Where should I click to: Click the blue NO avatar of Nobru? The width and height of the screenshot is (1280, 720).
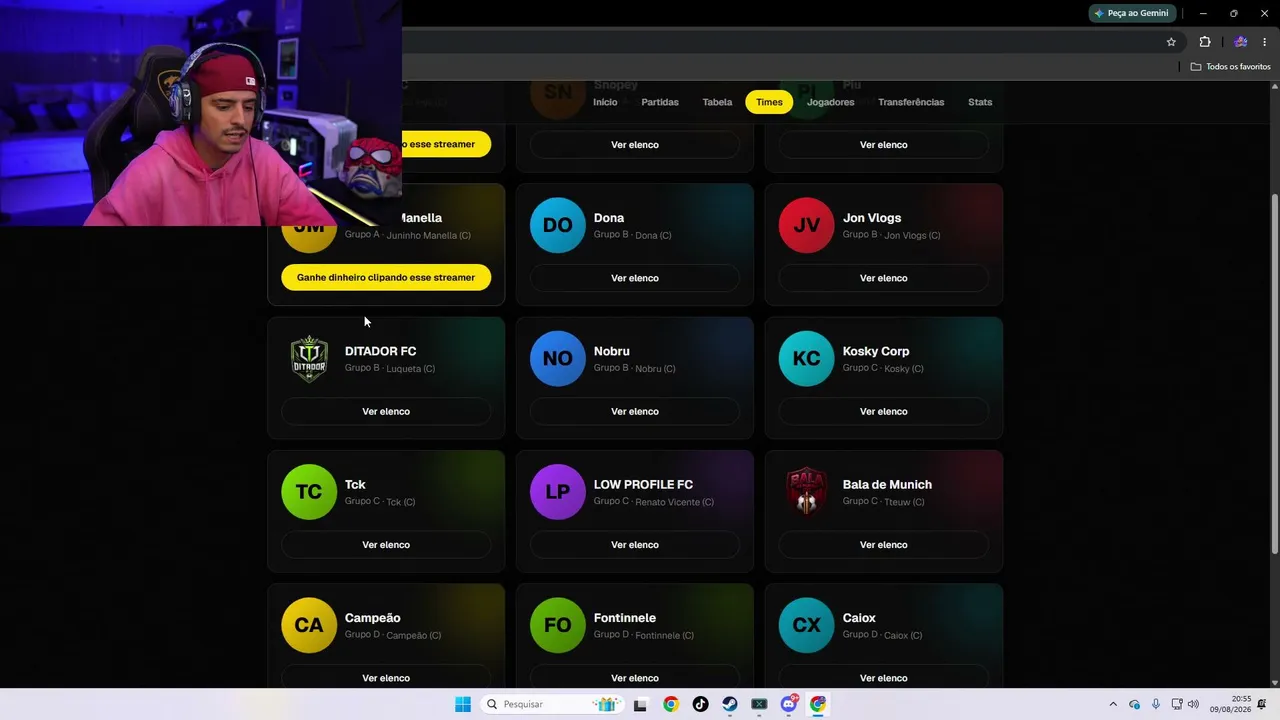[x=557, y=358]
